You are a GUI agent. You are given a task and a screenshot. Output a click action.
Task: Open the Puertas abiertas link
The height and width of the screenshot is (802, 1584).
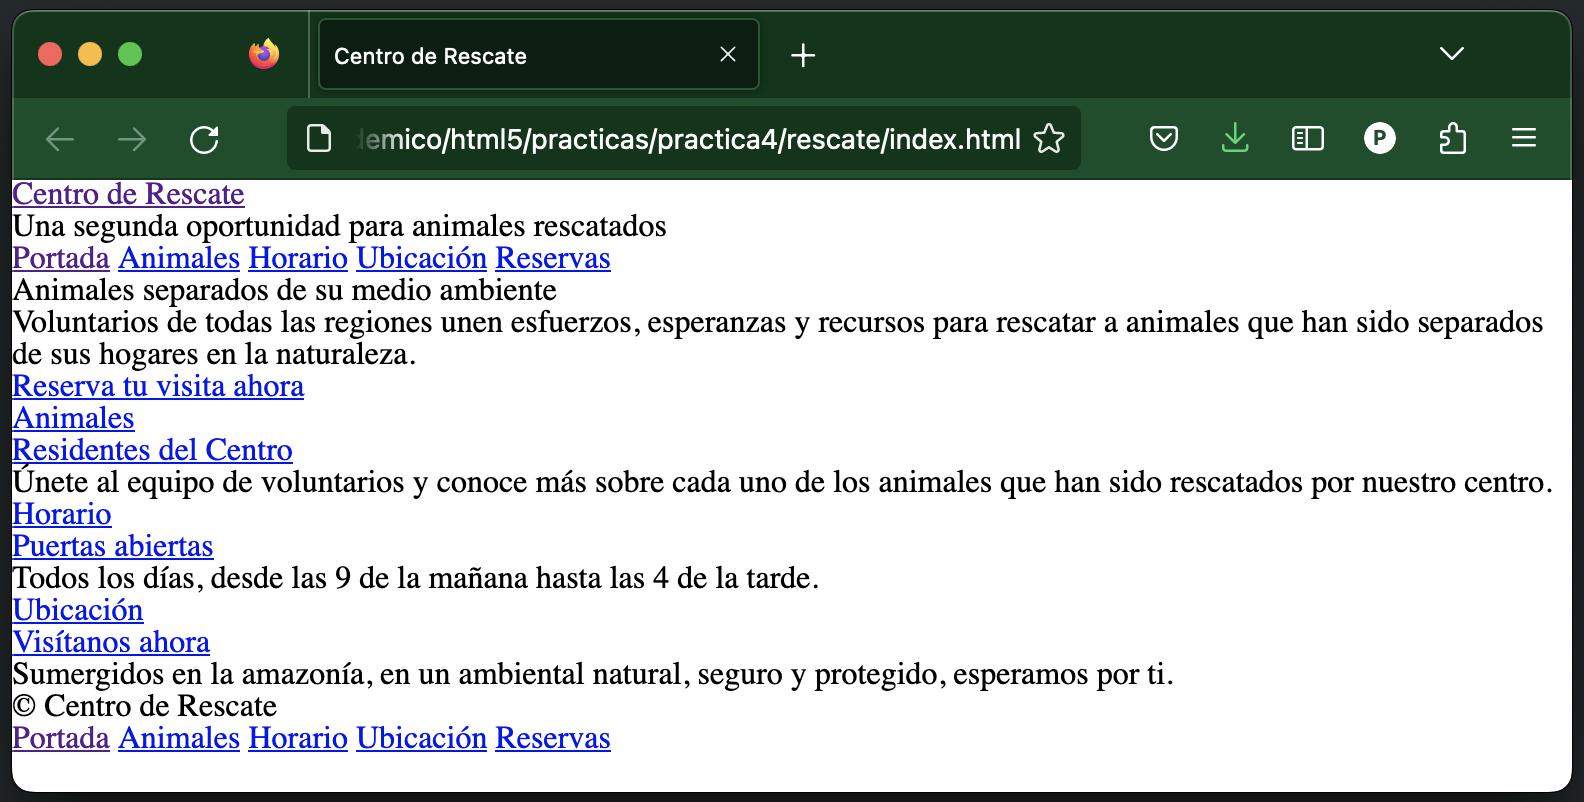point(113,546)
